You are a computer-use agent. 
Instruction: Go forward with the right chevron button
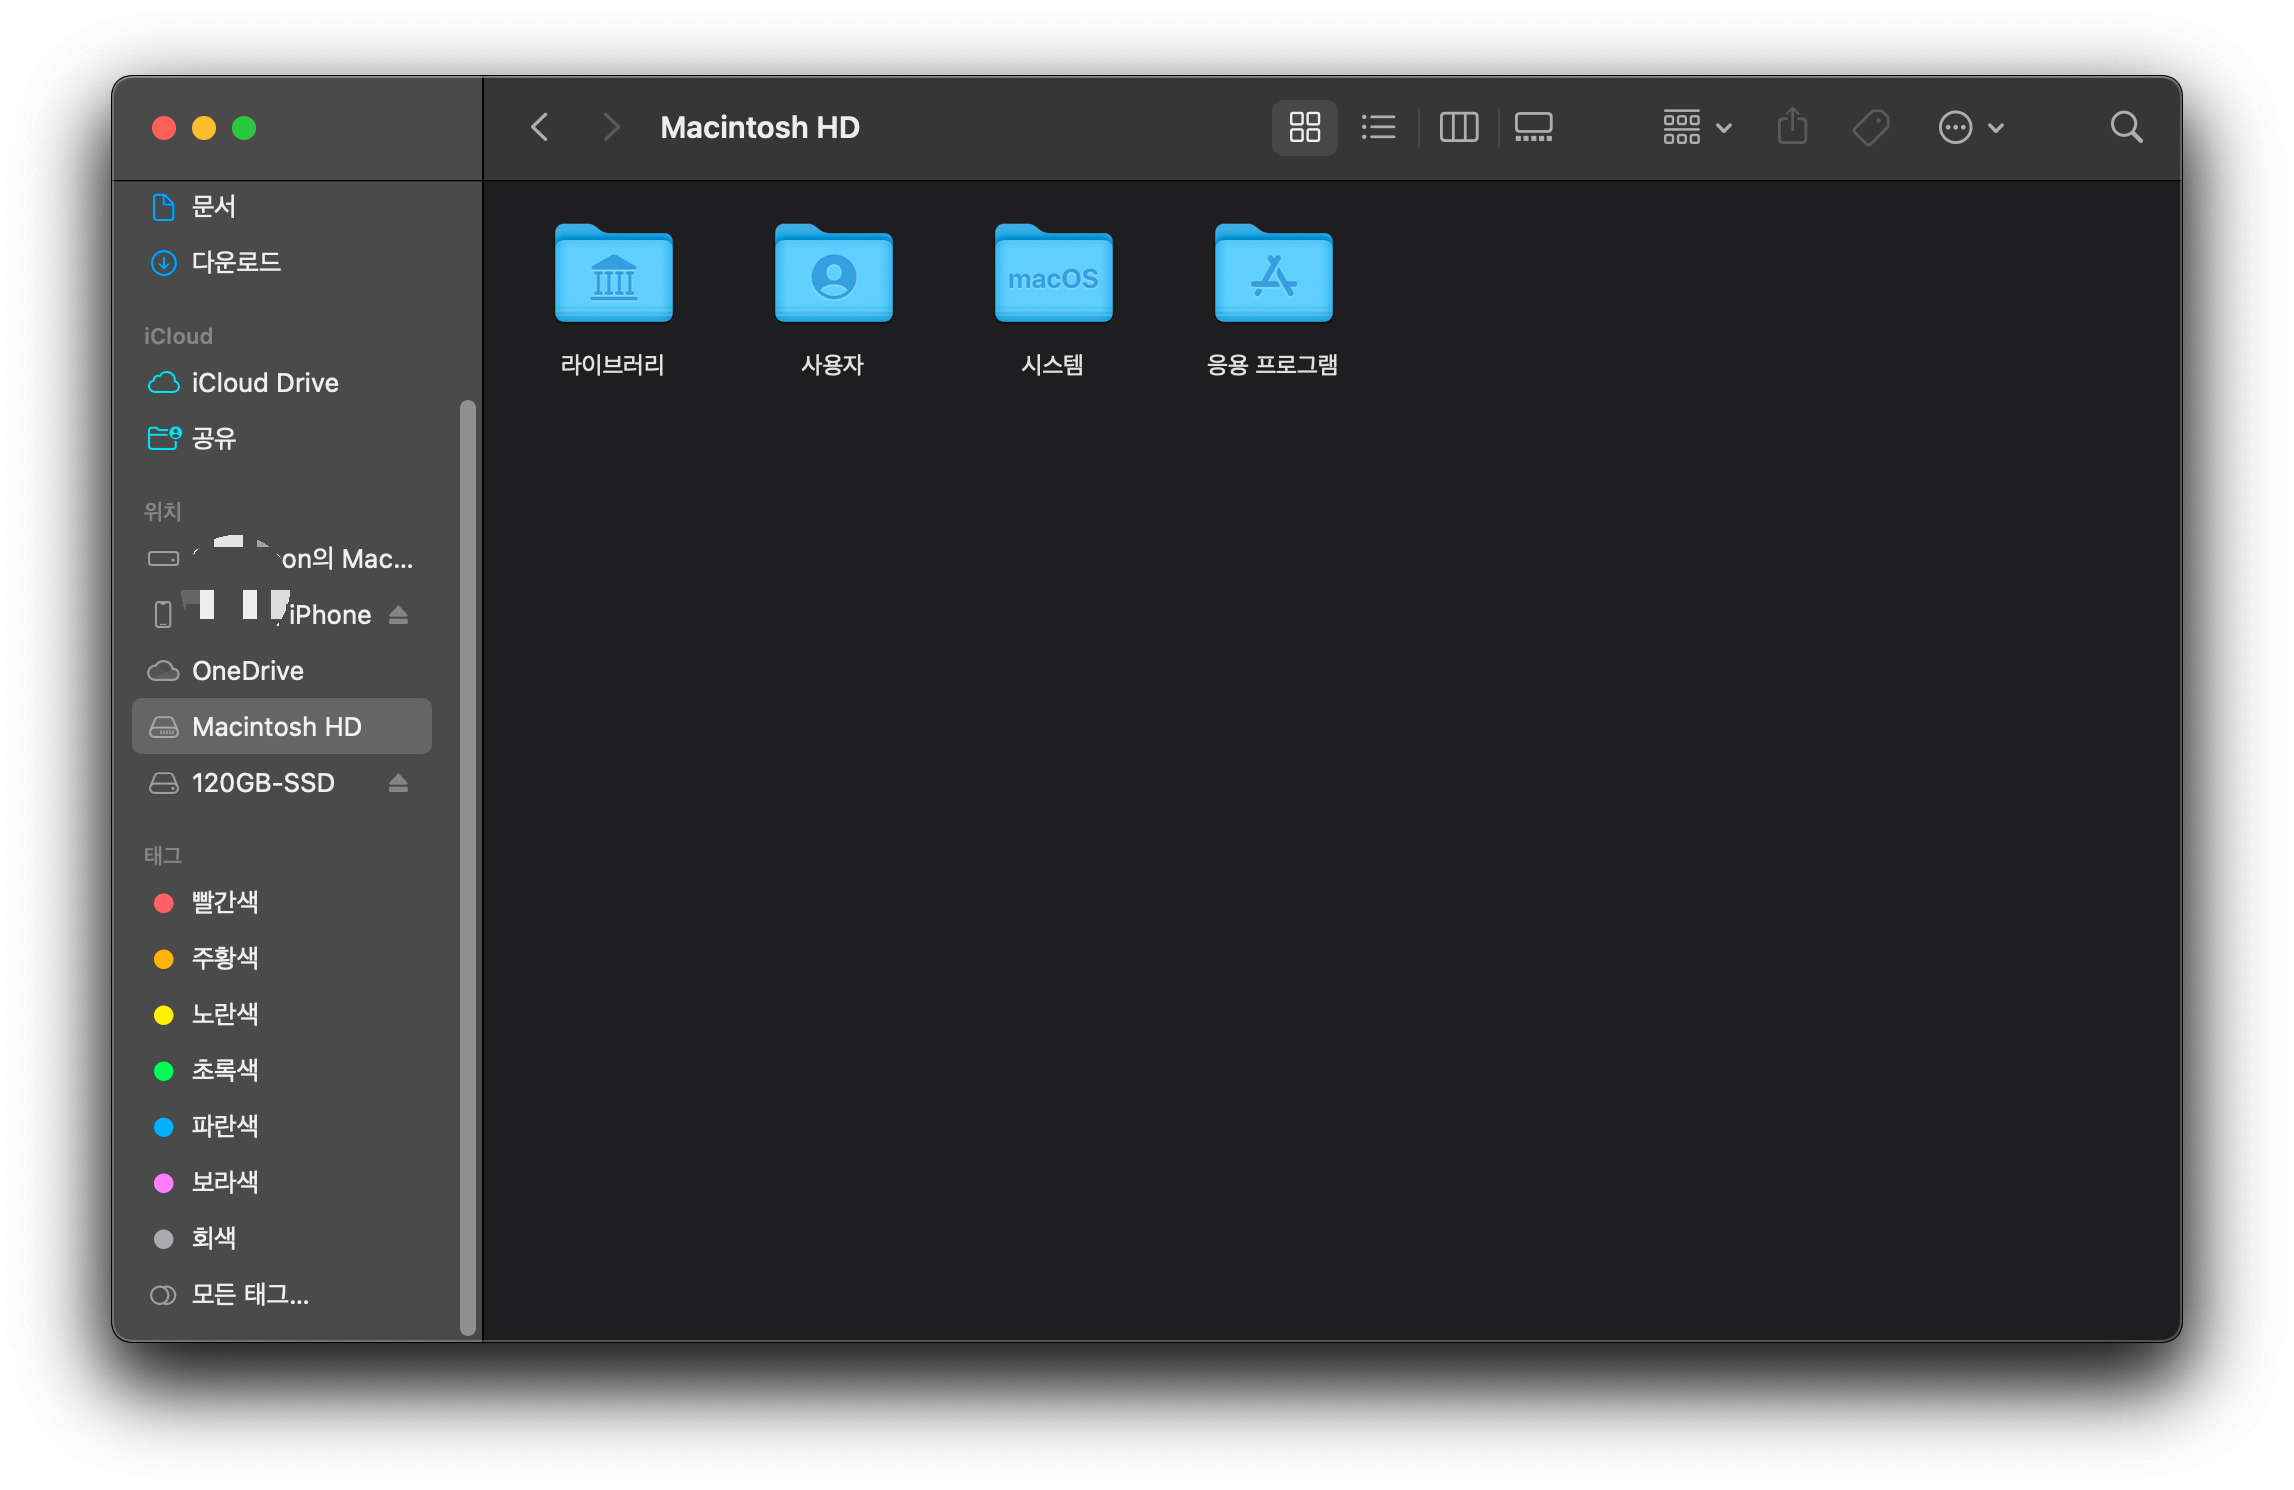pos(611,128)
